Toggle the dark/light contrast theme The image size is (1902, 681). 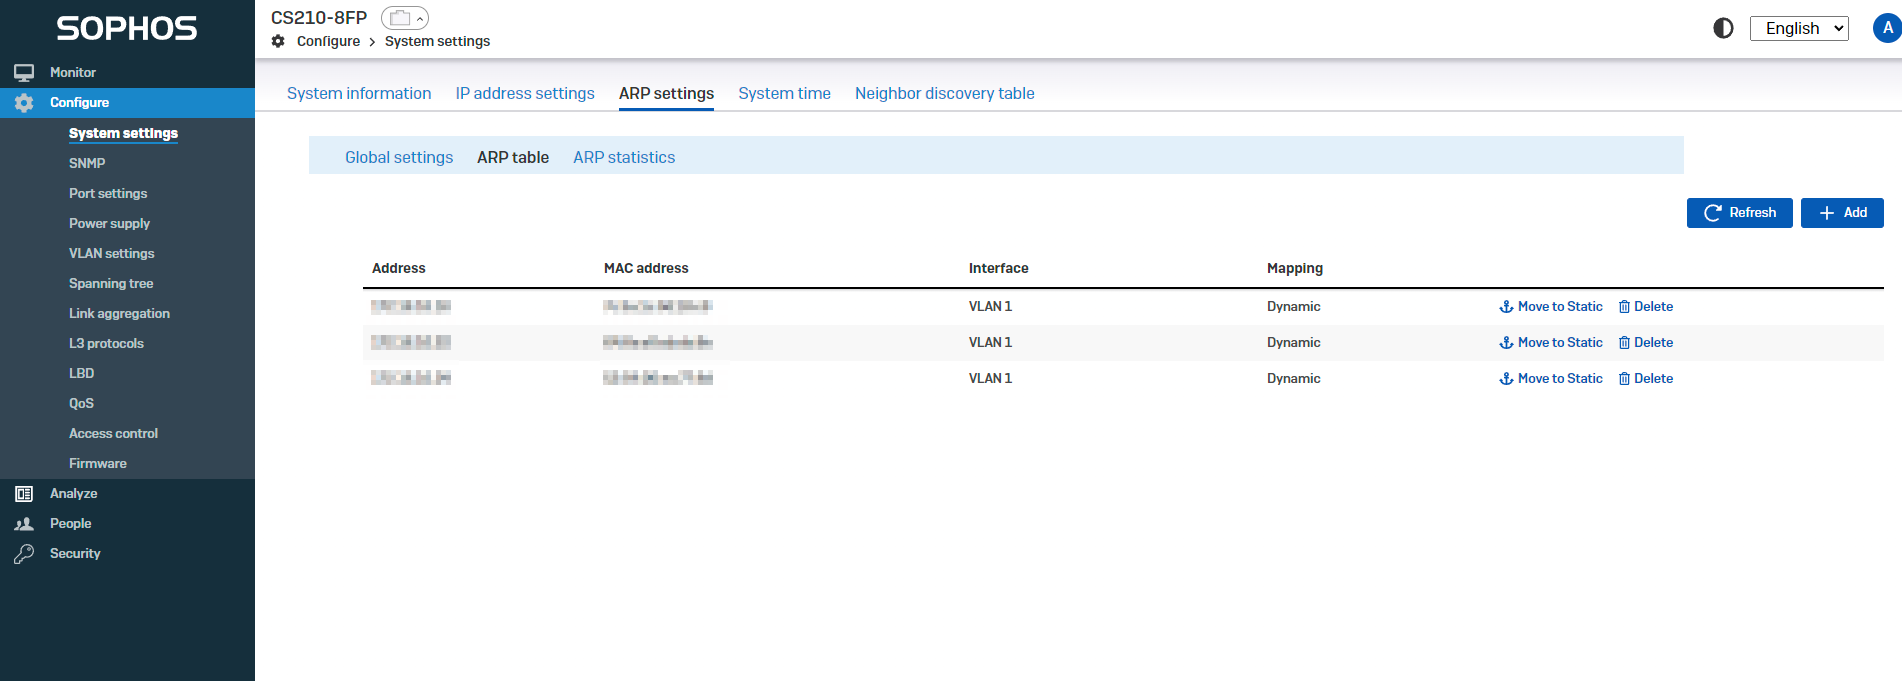click(x=1723, y=28)
